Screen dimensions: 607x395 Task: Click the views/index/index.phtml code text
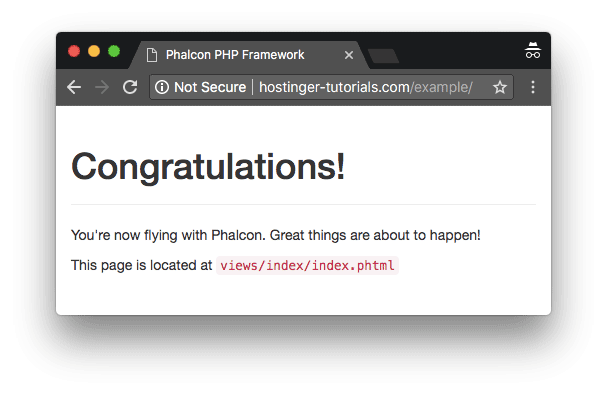click(307, 266)
